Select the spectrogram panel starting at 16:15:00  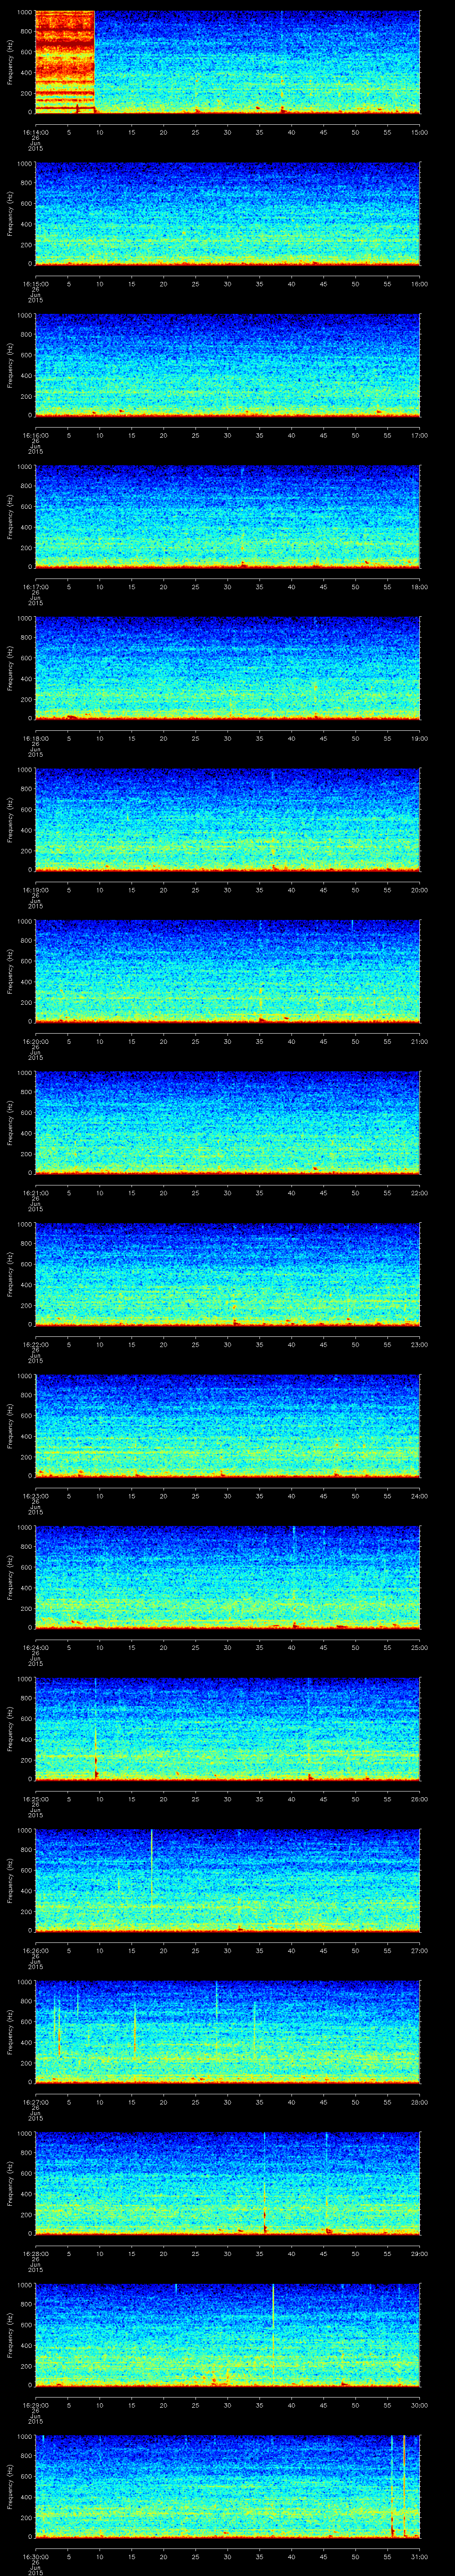(x=228, y=215)
